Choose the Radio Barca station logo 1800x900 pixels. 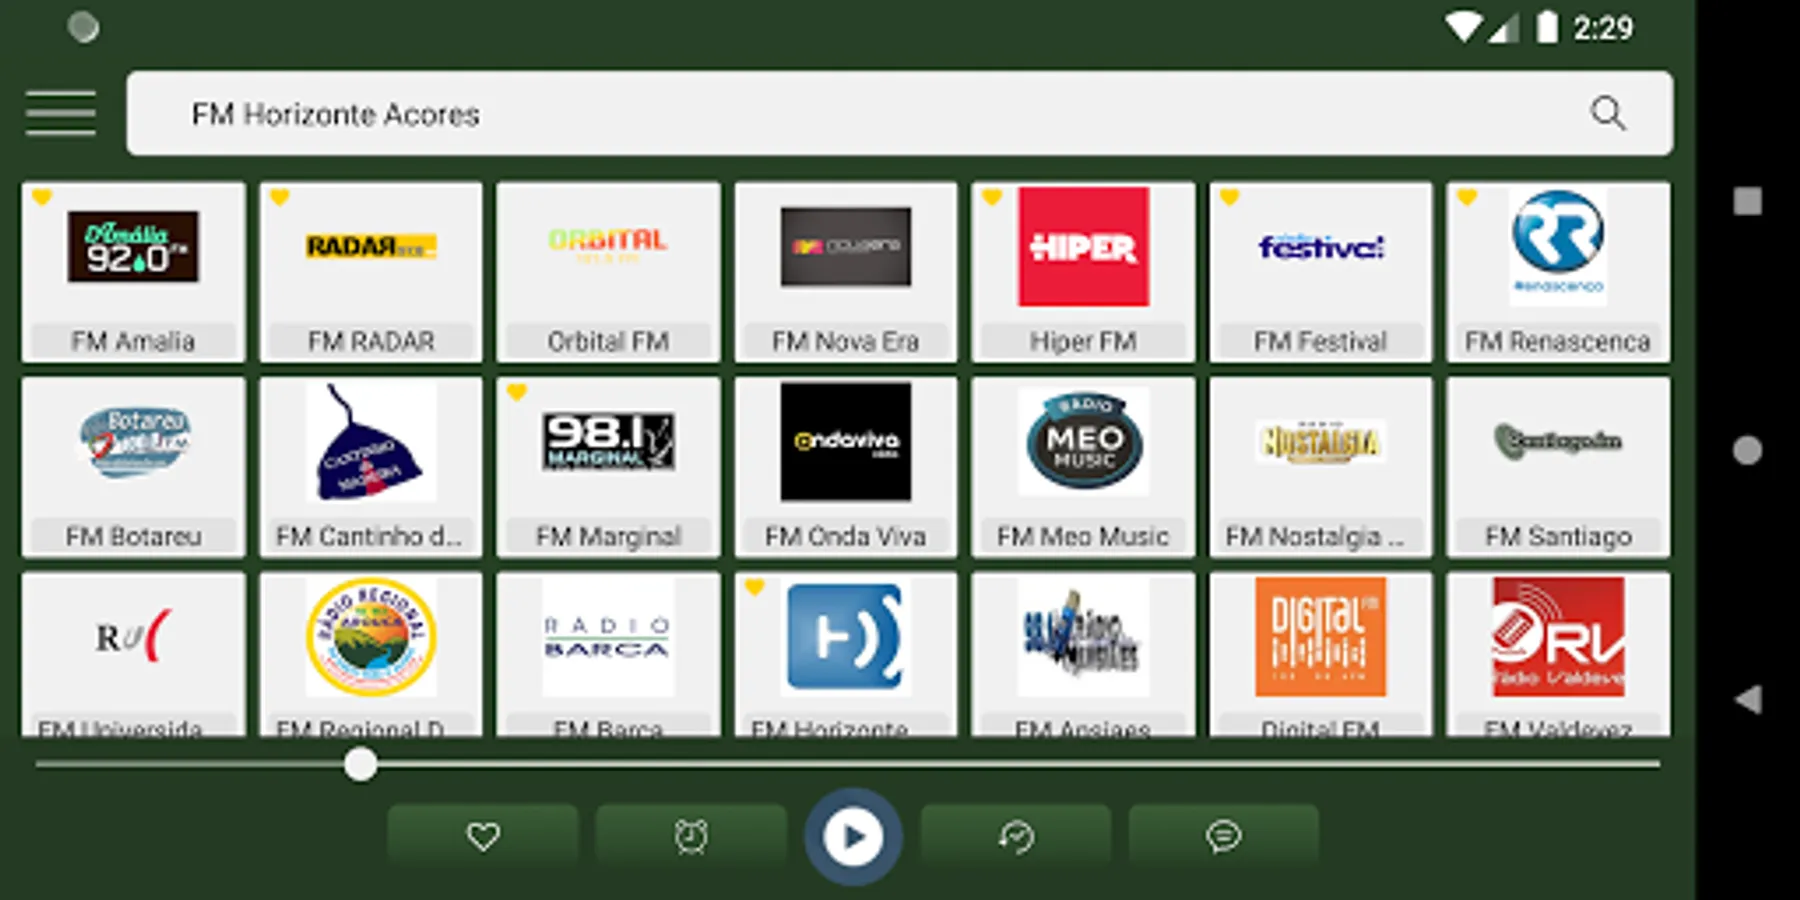click(x=608, y=636)
